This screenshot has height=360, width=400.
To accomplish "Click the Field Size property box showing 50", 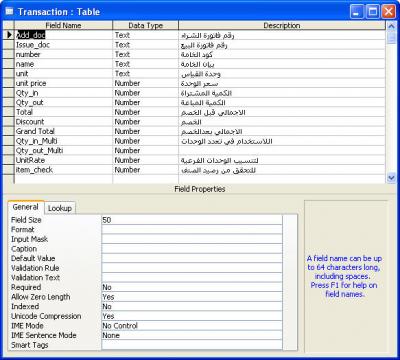I will coord(192,220).
